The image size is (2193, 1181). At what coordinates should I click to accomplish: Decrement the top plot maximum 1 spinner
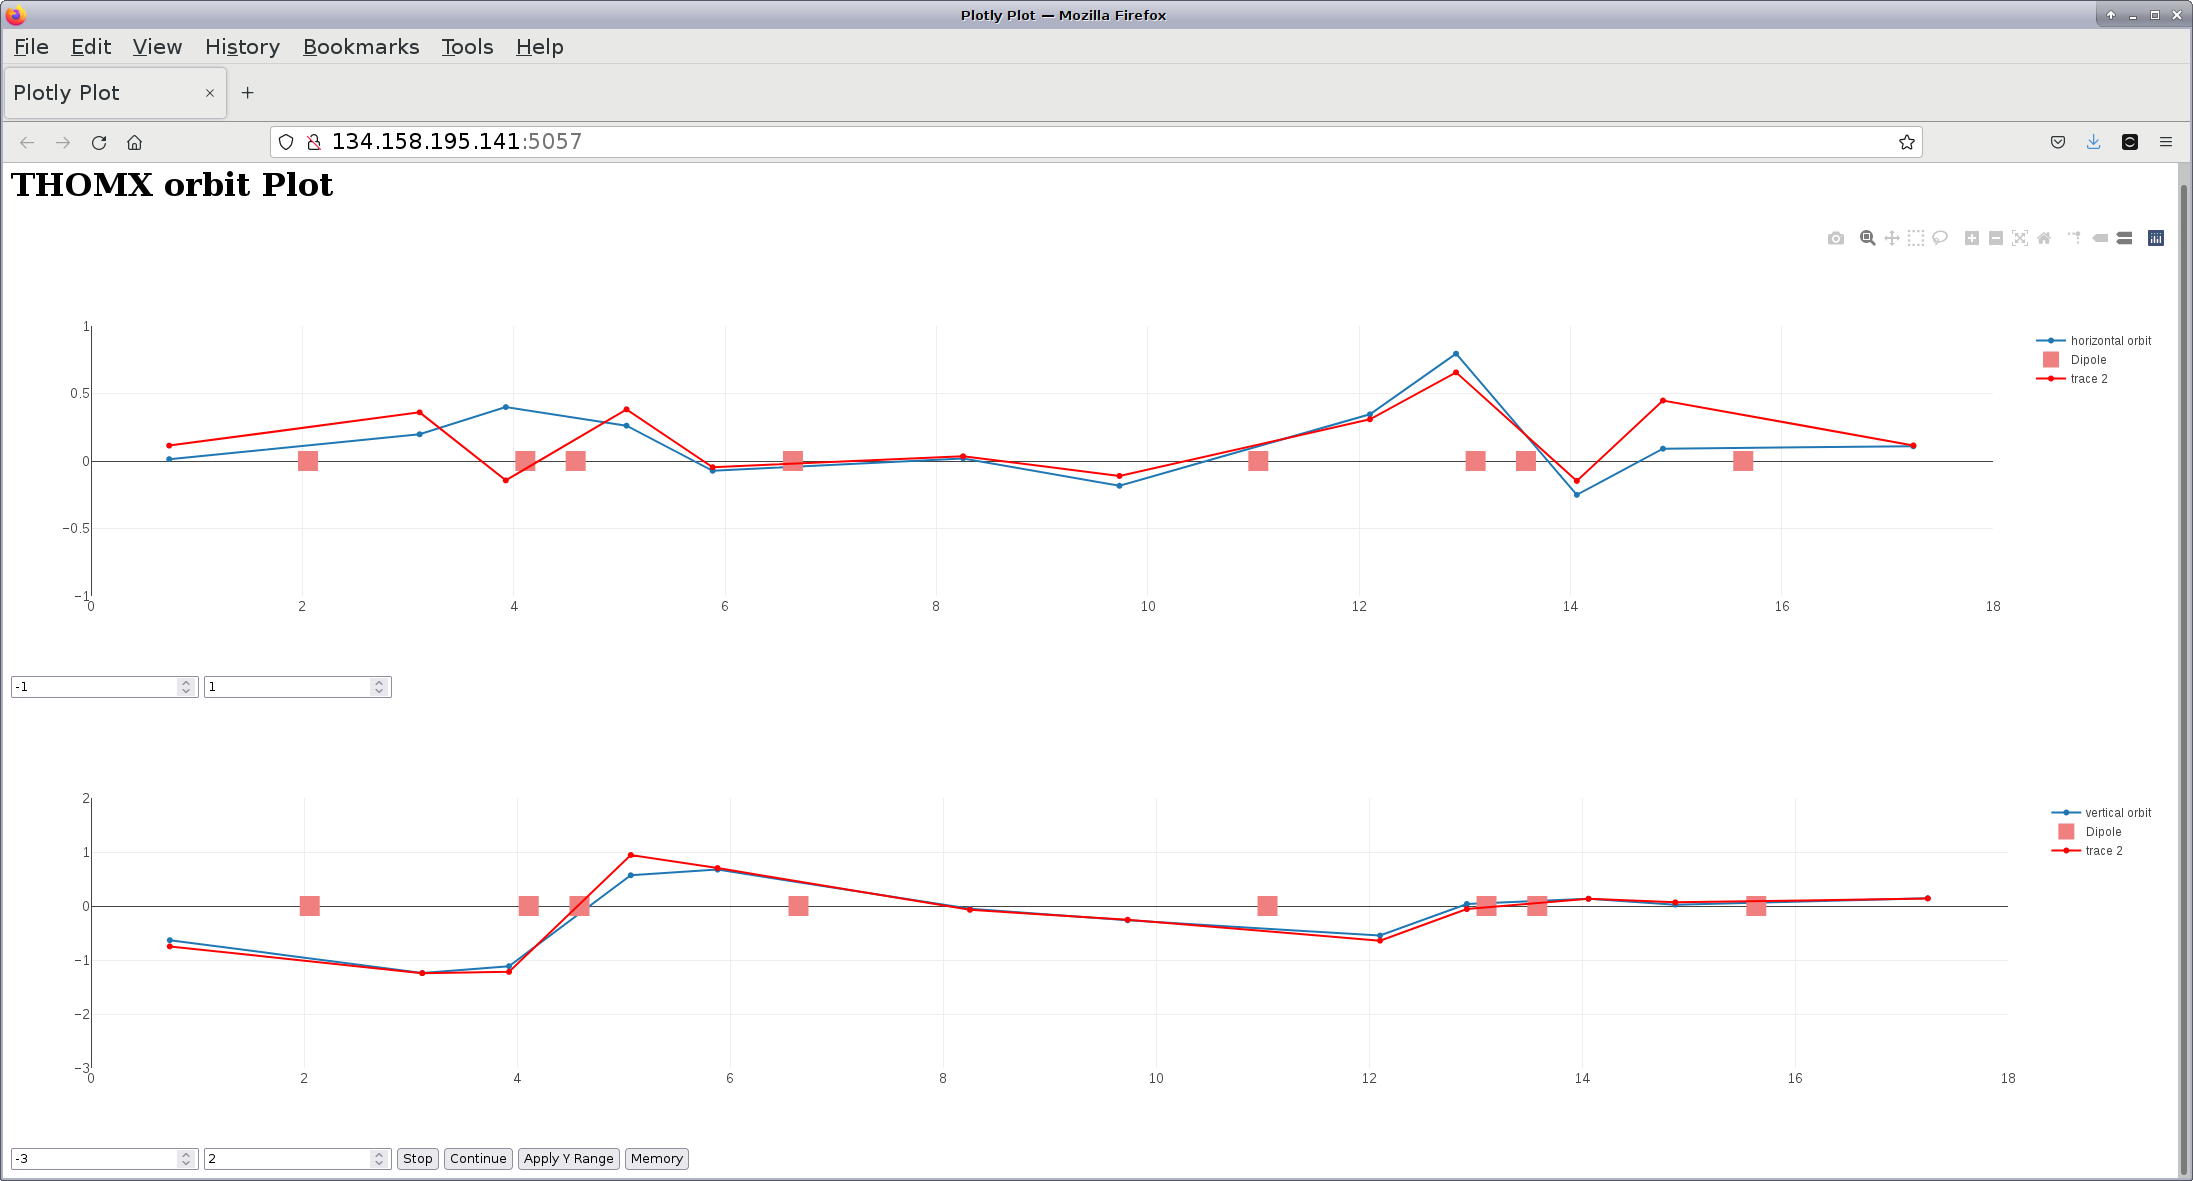tap(379, 691)
